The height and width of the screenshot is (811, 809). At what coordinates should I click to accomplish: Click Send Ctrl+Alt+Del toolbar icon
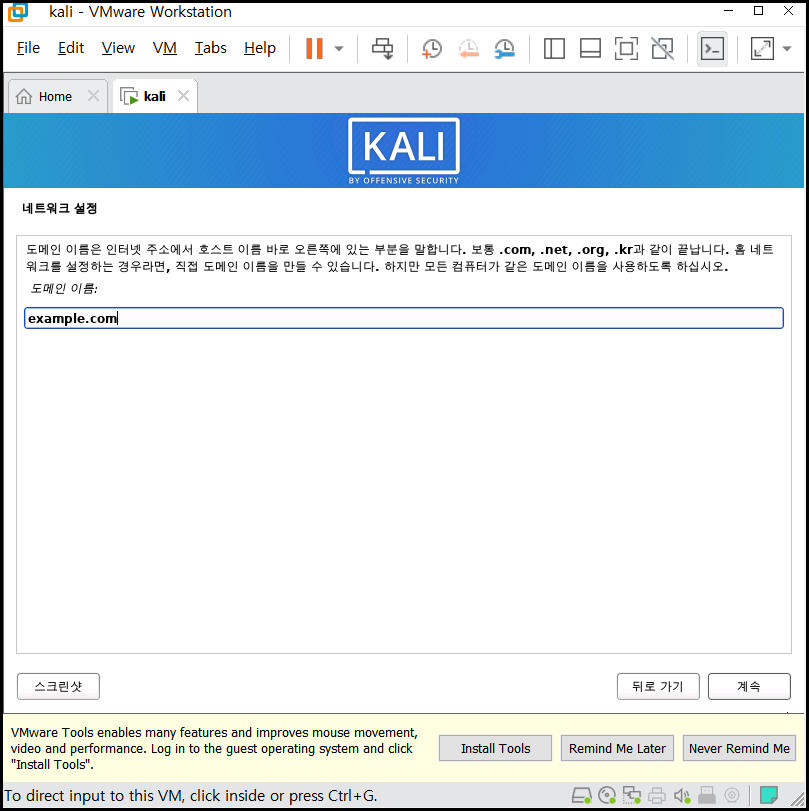382,49
